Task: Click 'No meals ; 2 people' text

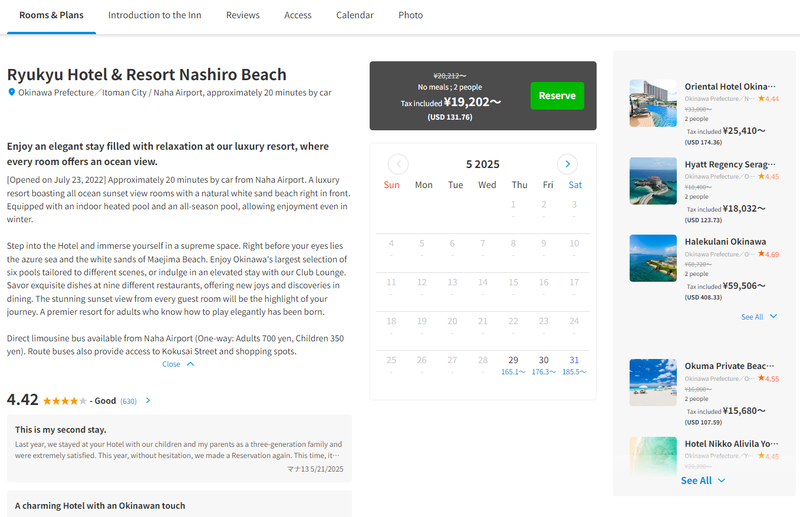Action: (450, 87)
